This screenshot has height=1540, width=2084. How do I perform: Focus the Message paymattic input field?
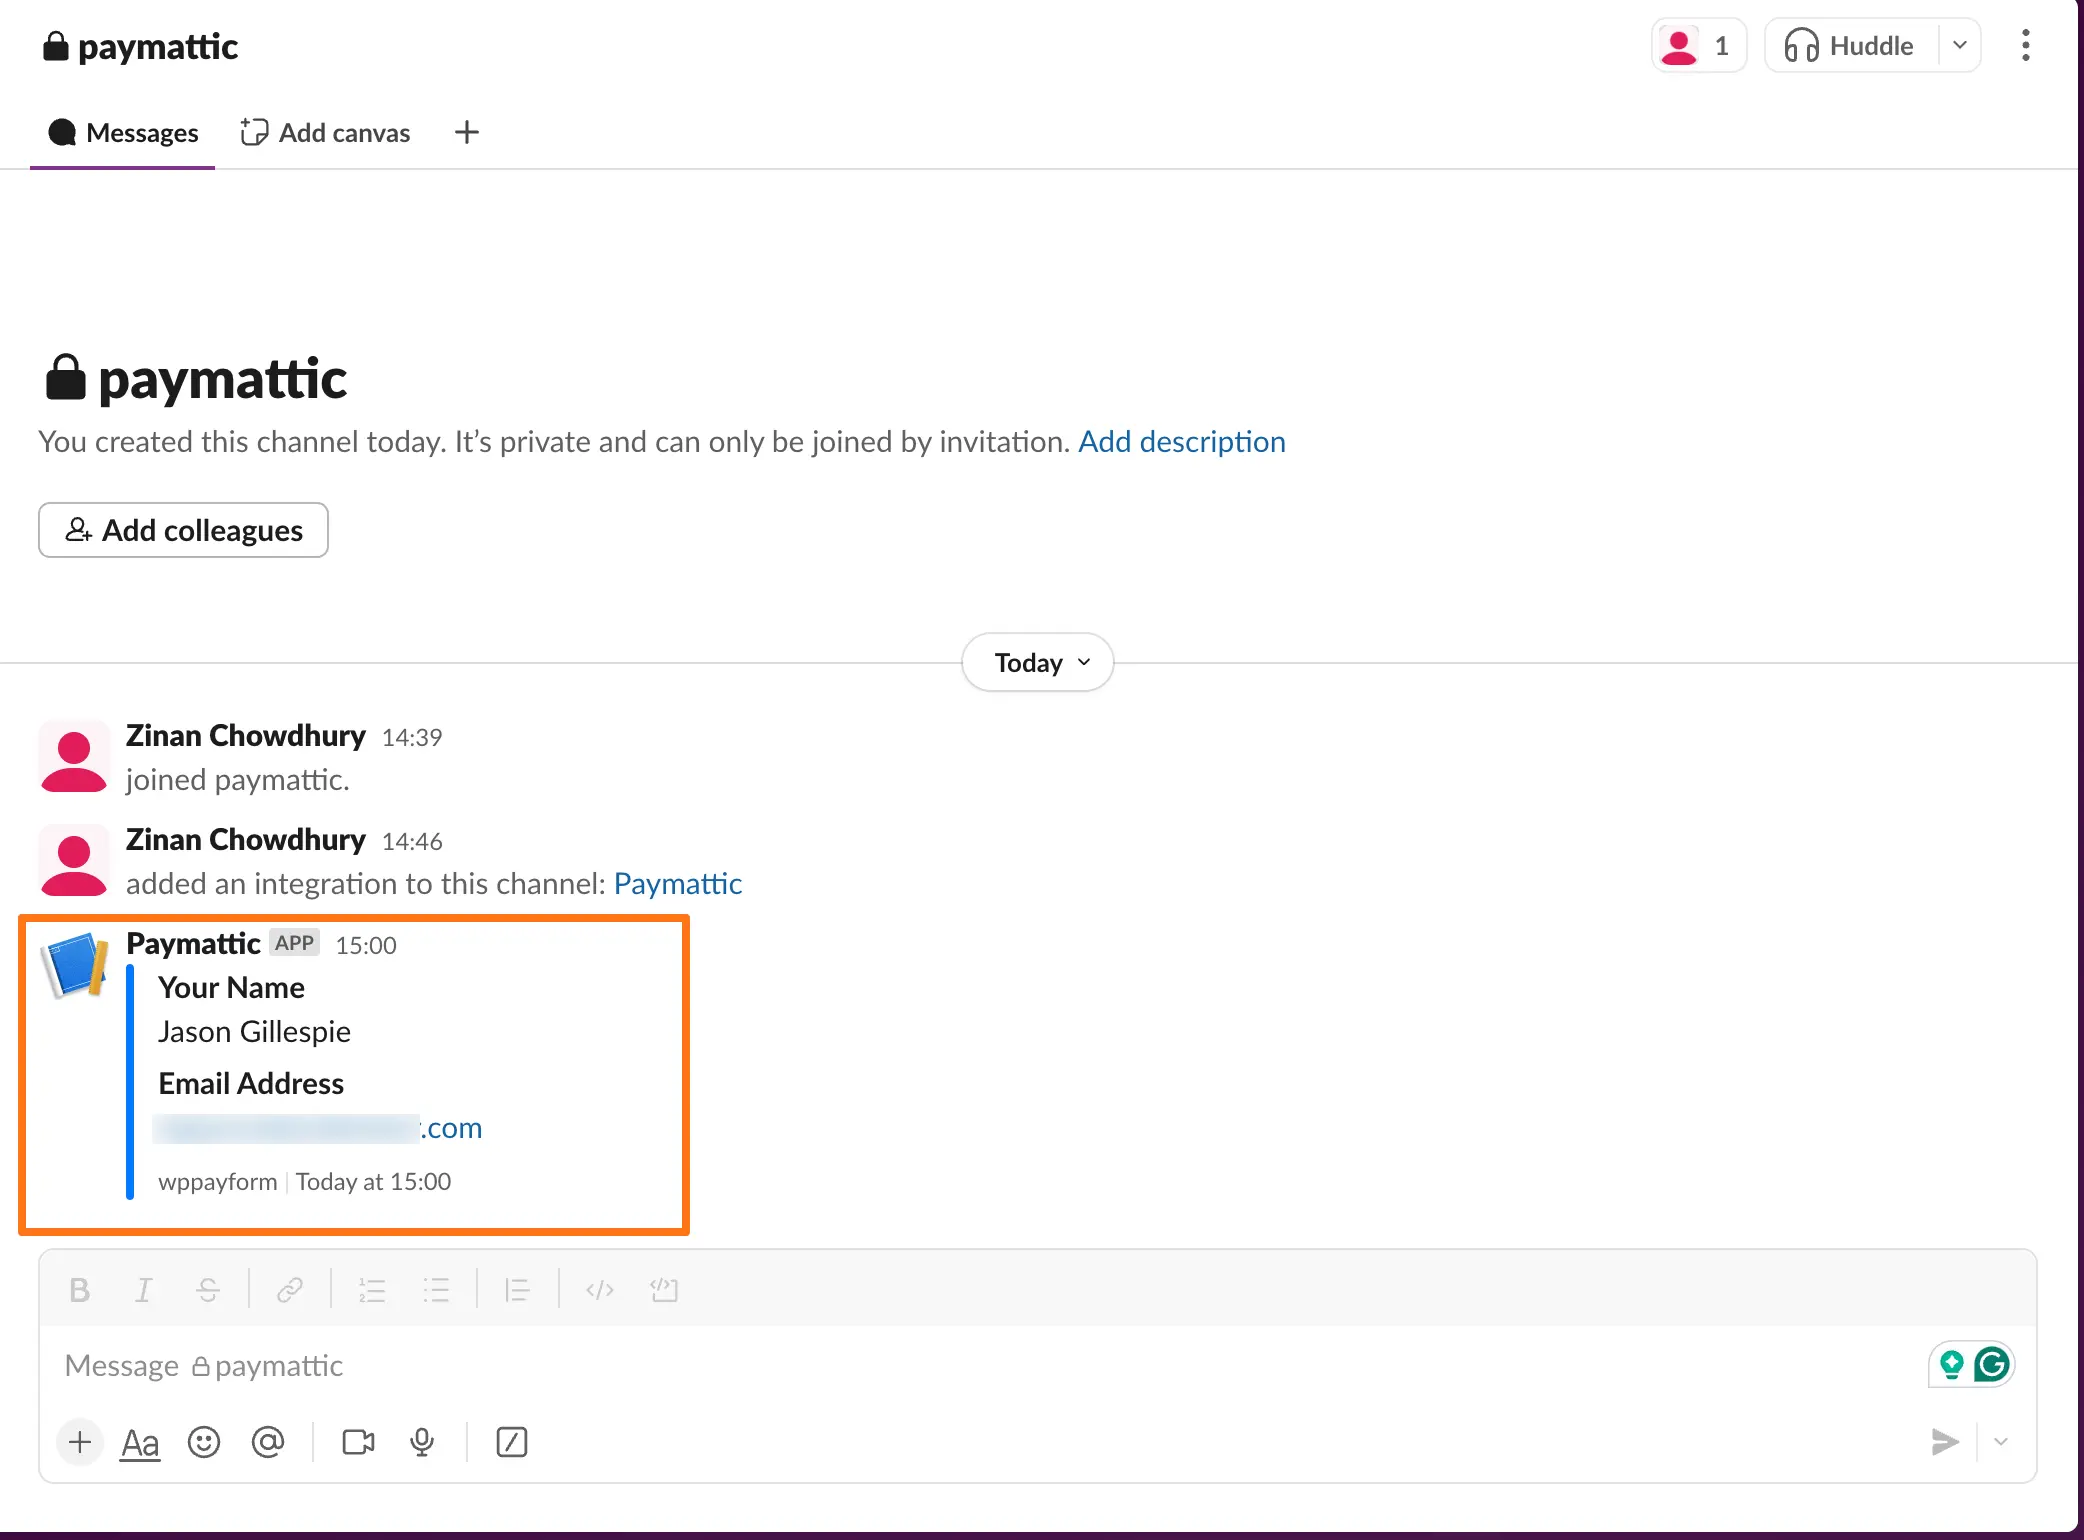pos(900,1366)
